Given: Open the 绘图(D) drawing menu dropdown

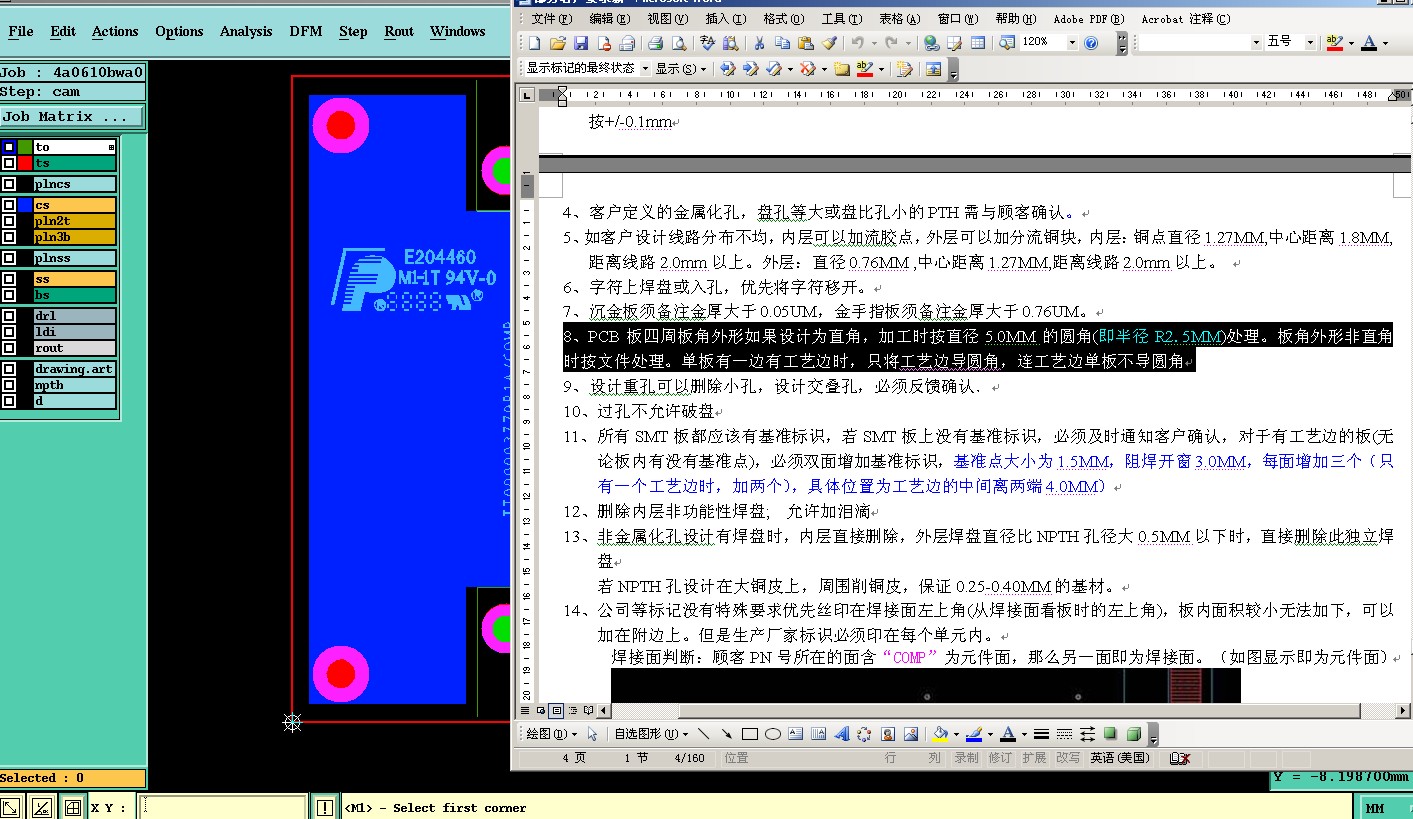Looking at the screenshot, I should [553, 734].
